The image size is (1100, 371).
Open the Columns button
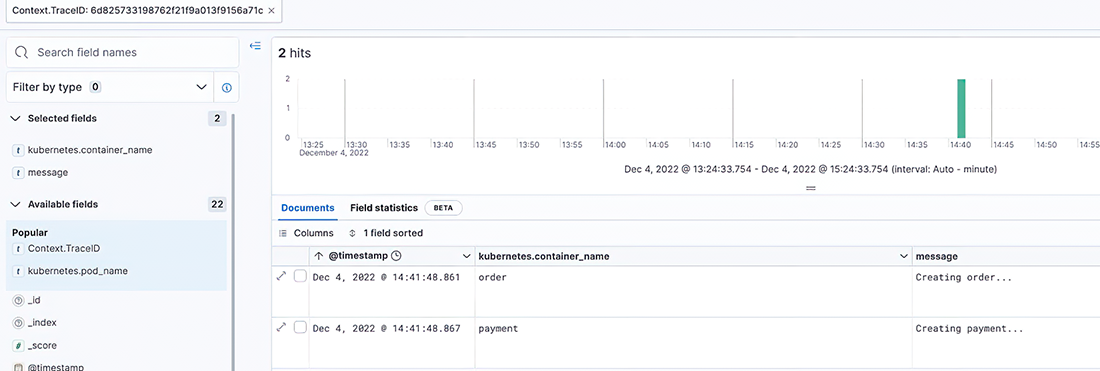pyautogui.click(x=306, y=233)
